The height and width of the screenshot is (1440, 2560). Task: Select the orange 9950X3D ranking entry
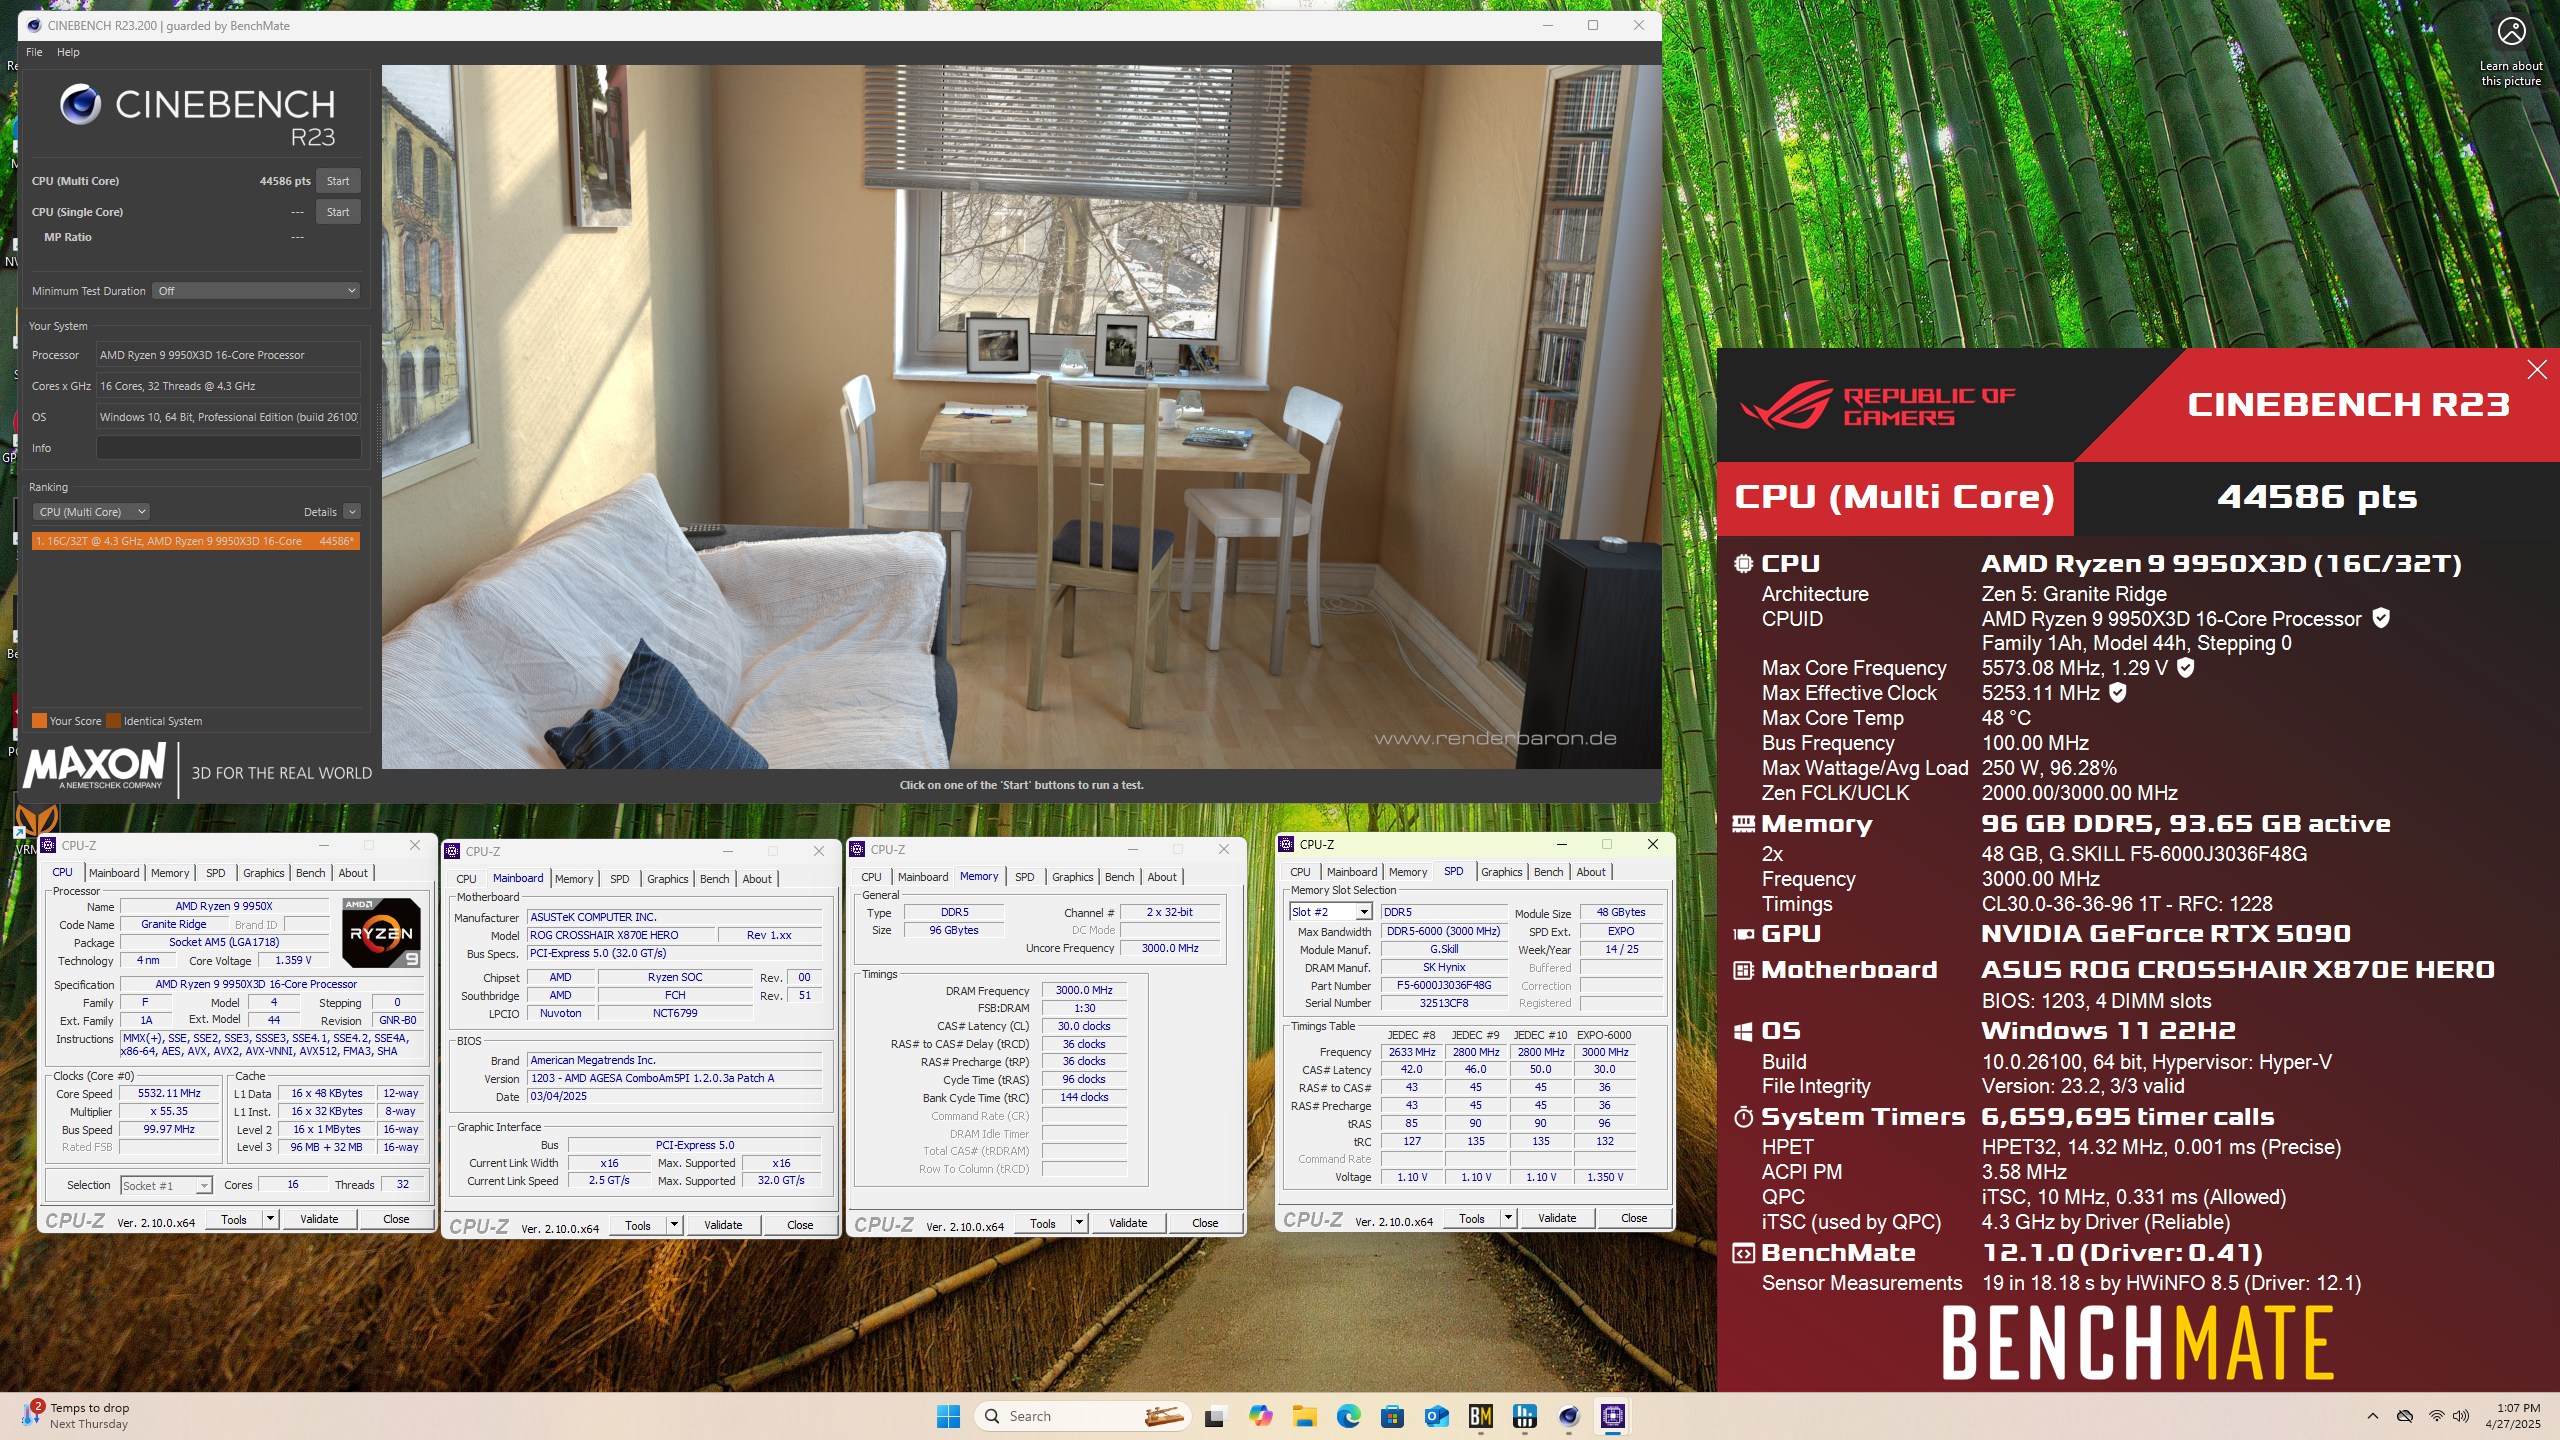click(x=196, y=541)
